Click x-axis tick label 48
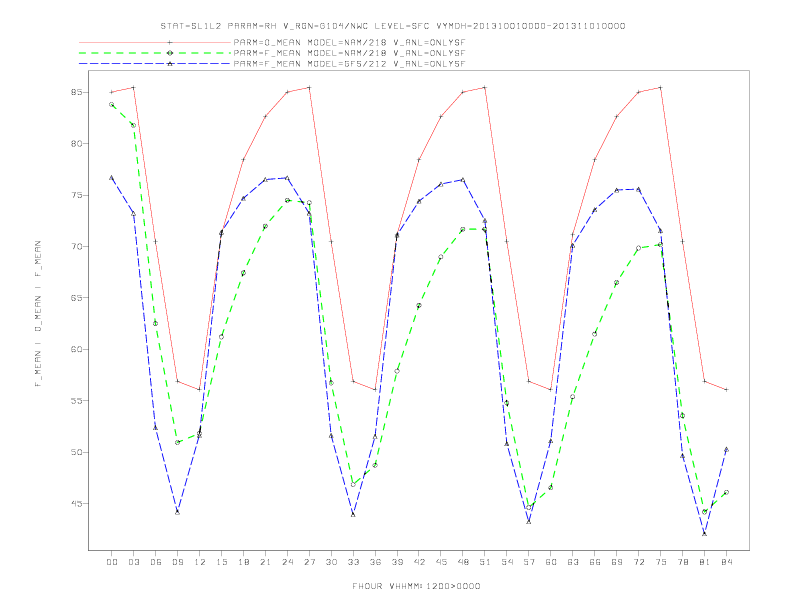 (463, 562)
